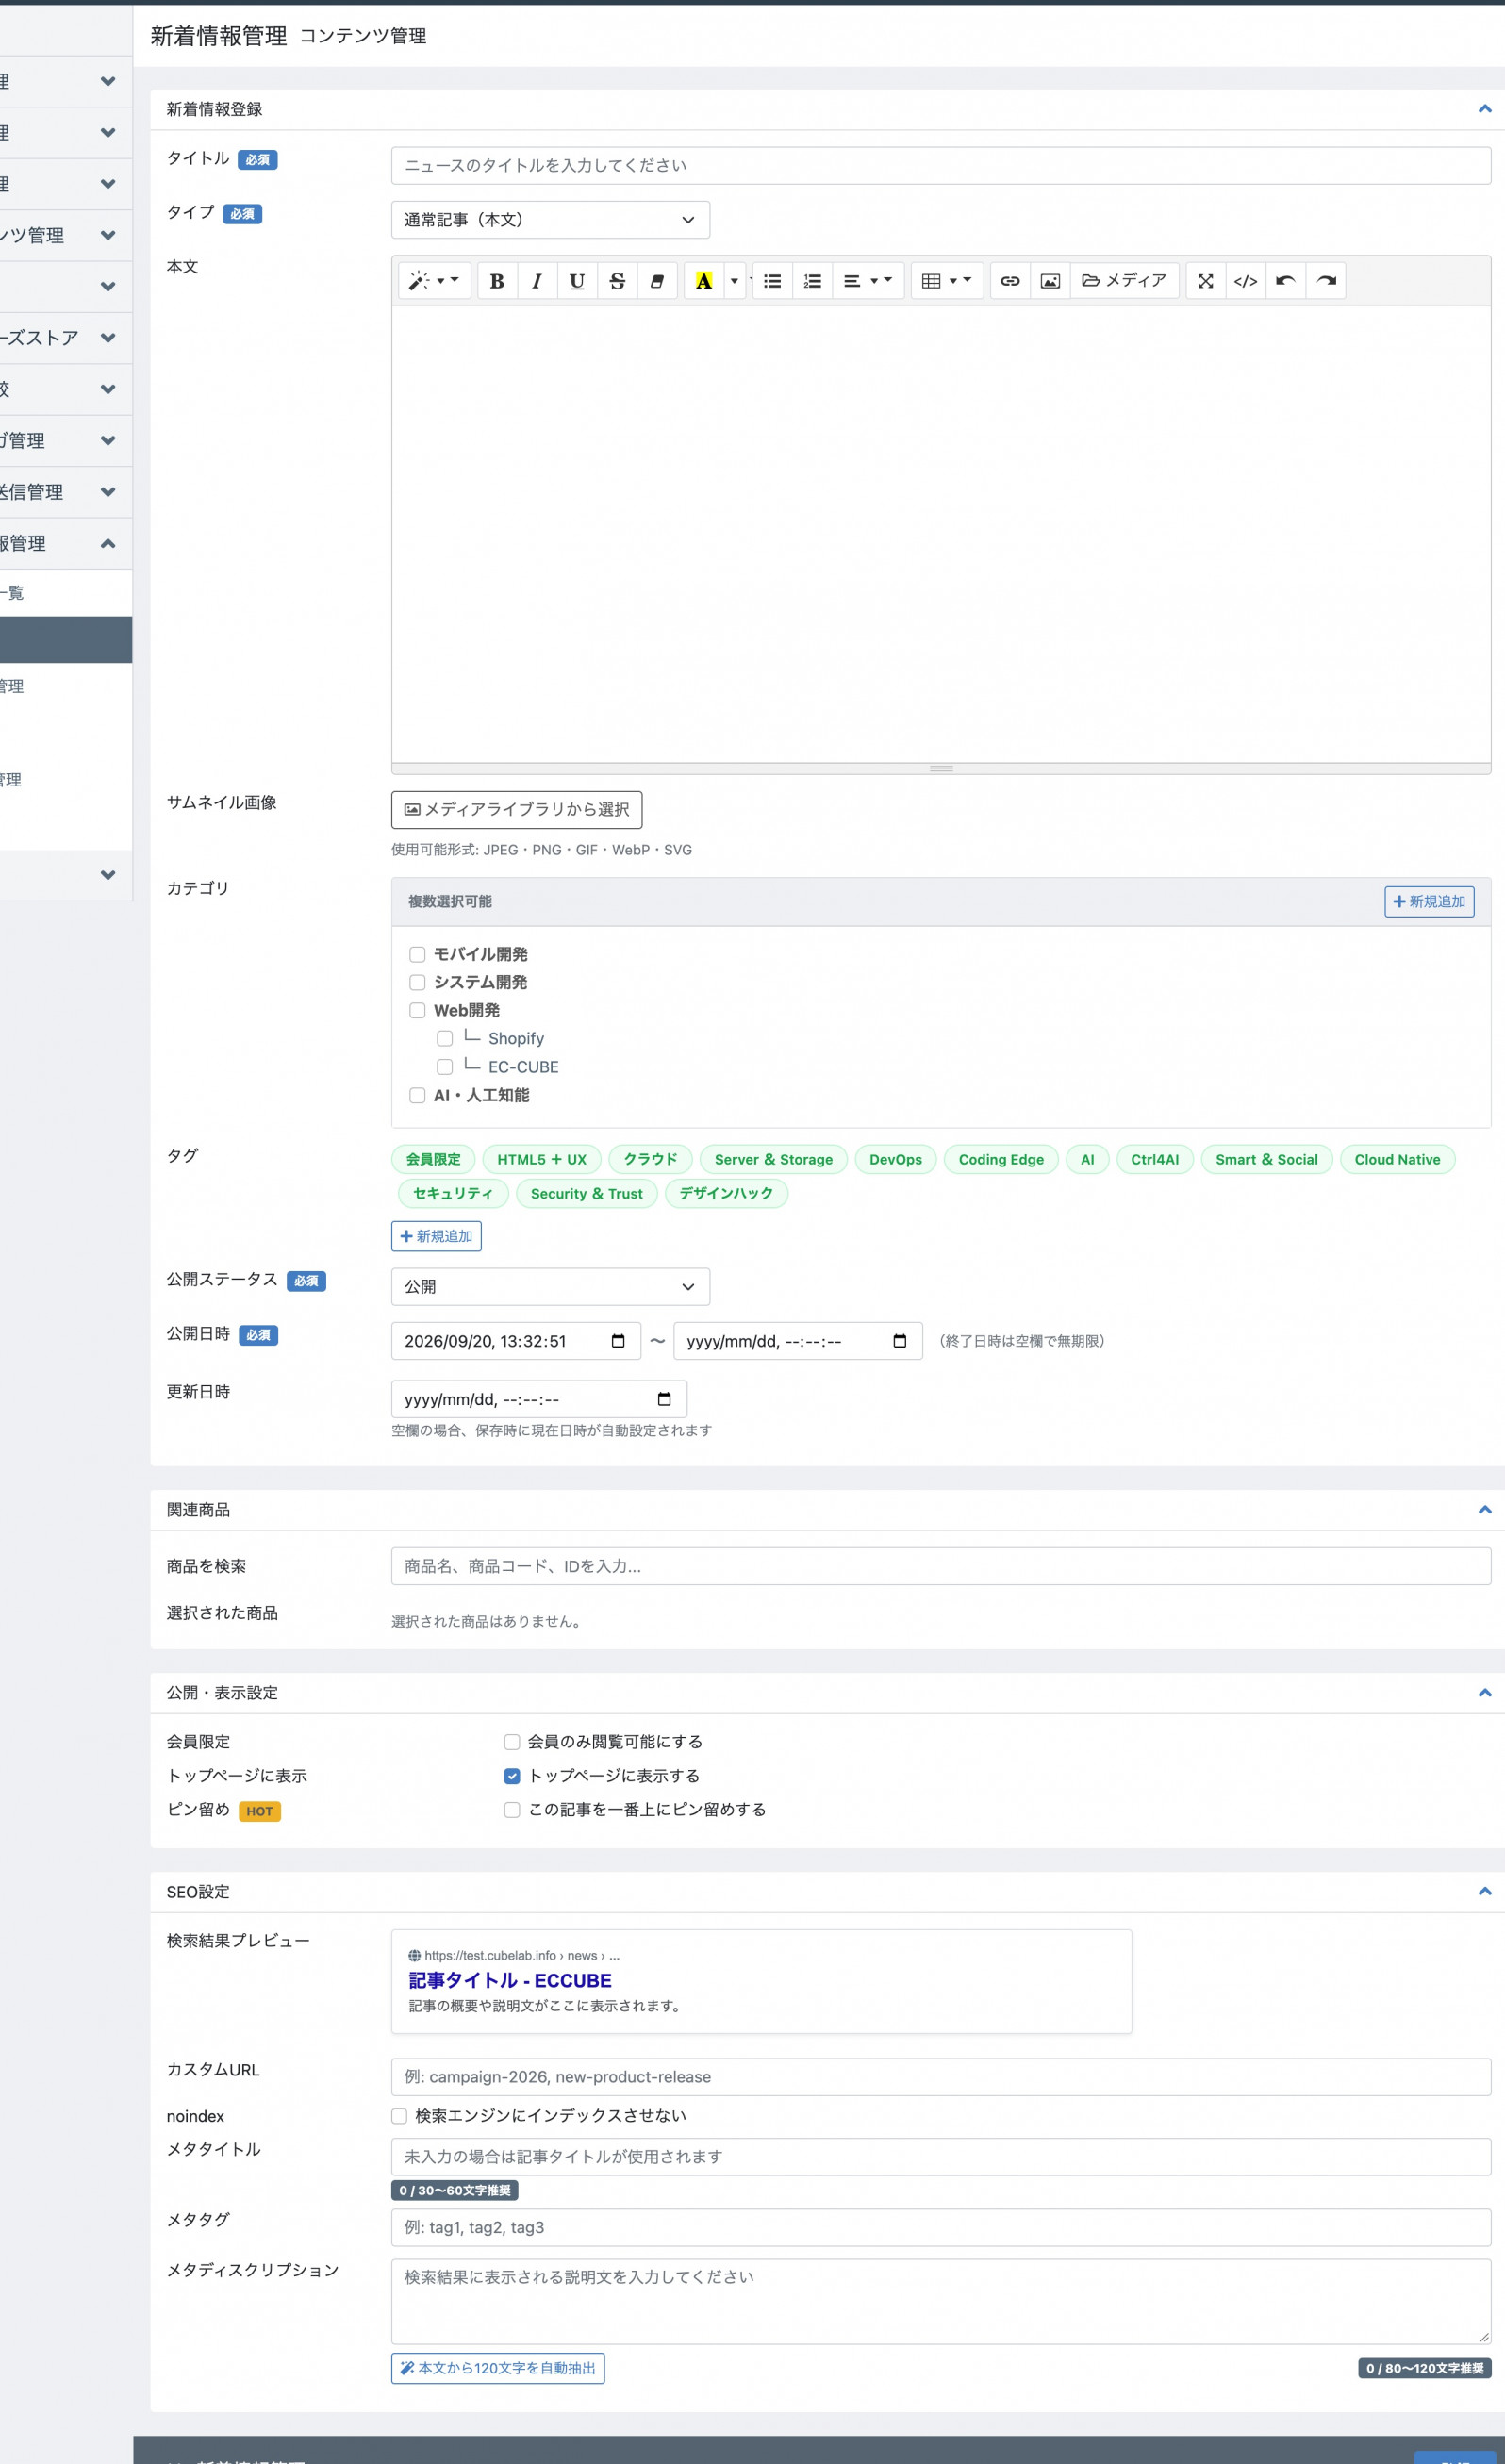
Task: Open the magic wand style menu
Action: (x=434, y=281)
